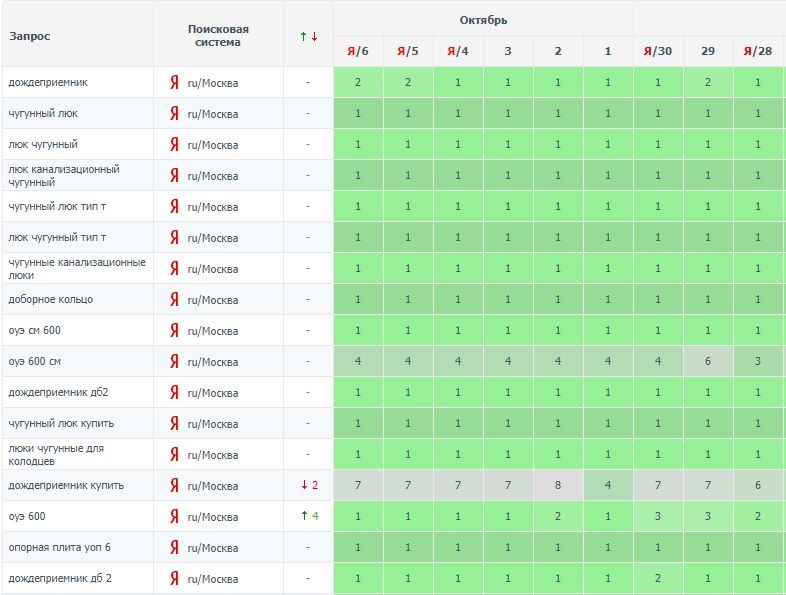Click the Yandex icon in the "люк чугунный тип т" row
Screen dimensions: 786x595
[x=174, y=237]
